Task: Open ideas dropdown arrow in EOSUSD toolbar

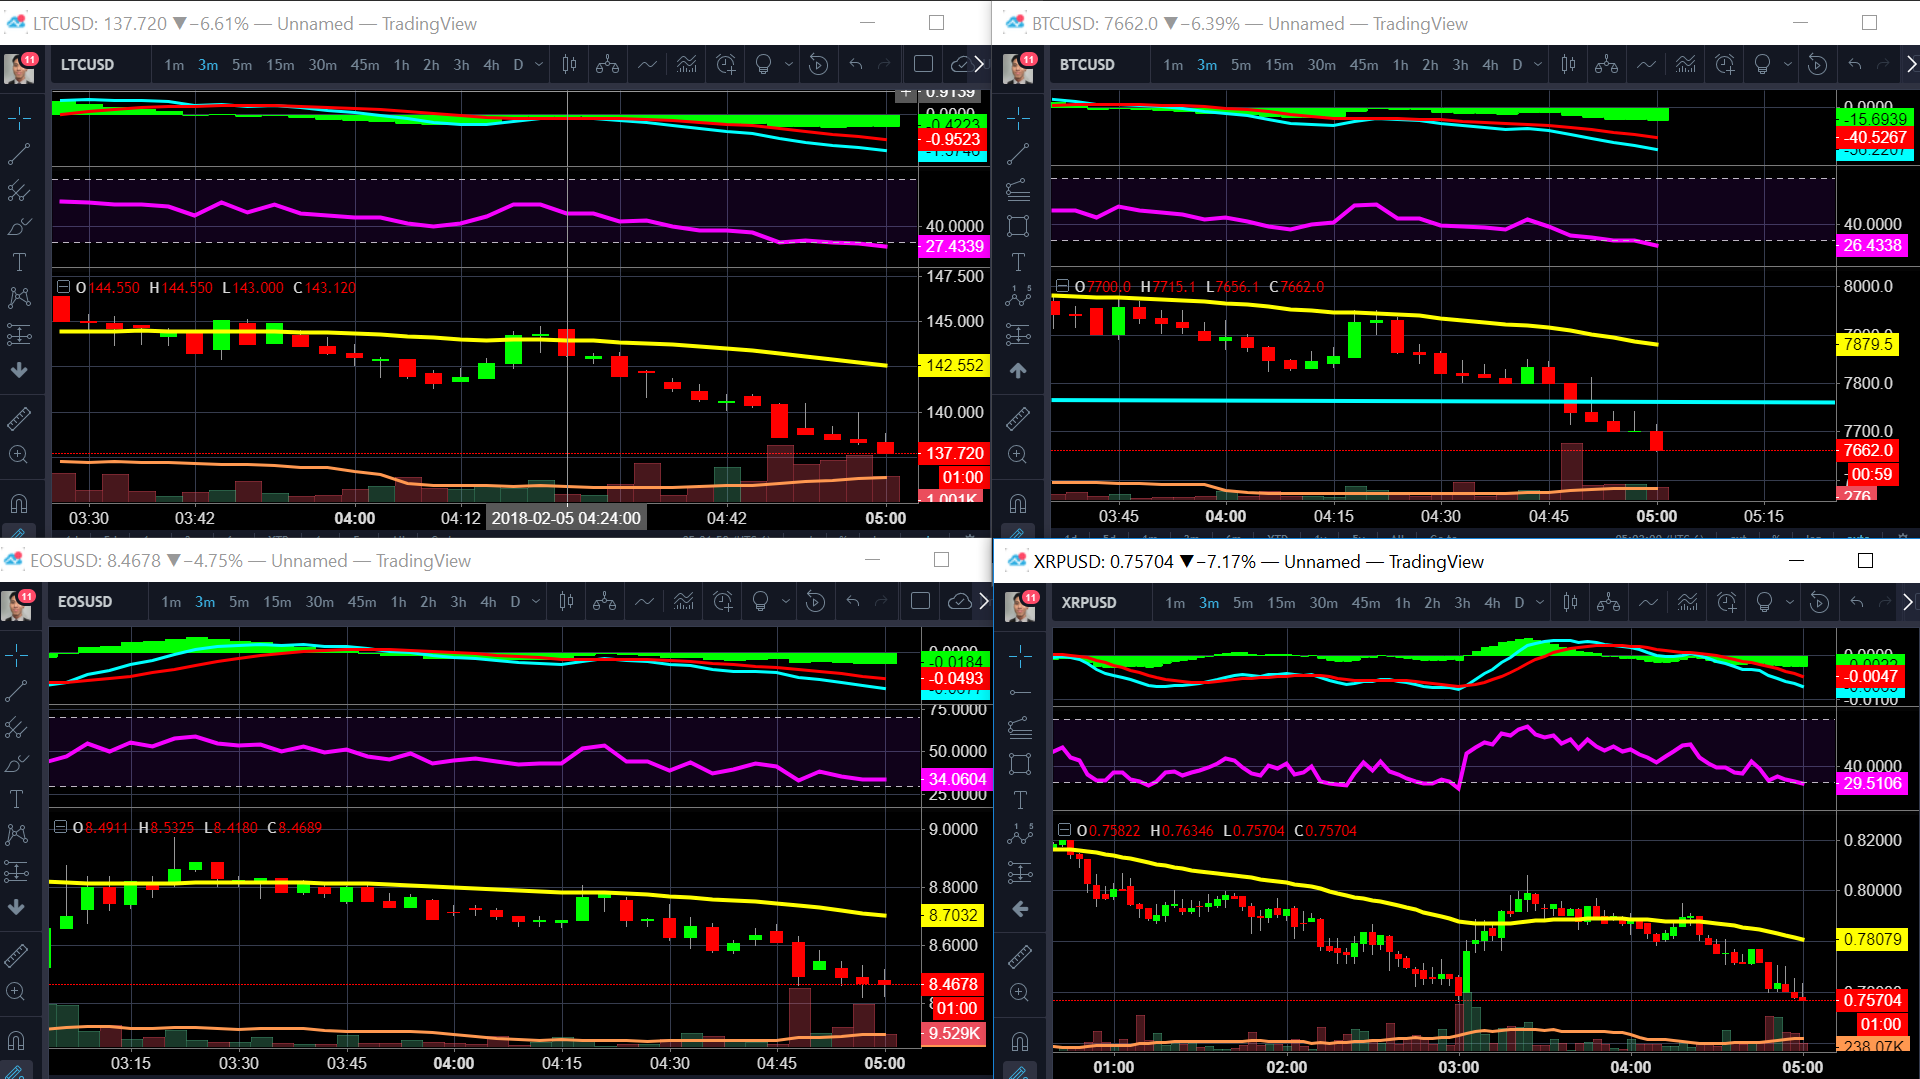Action: [x=785, y=602]
